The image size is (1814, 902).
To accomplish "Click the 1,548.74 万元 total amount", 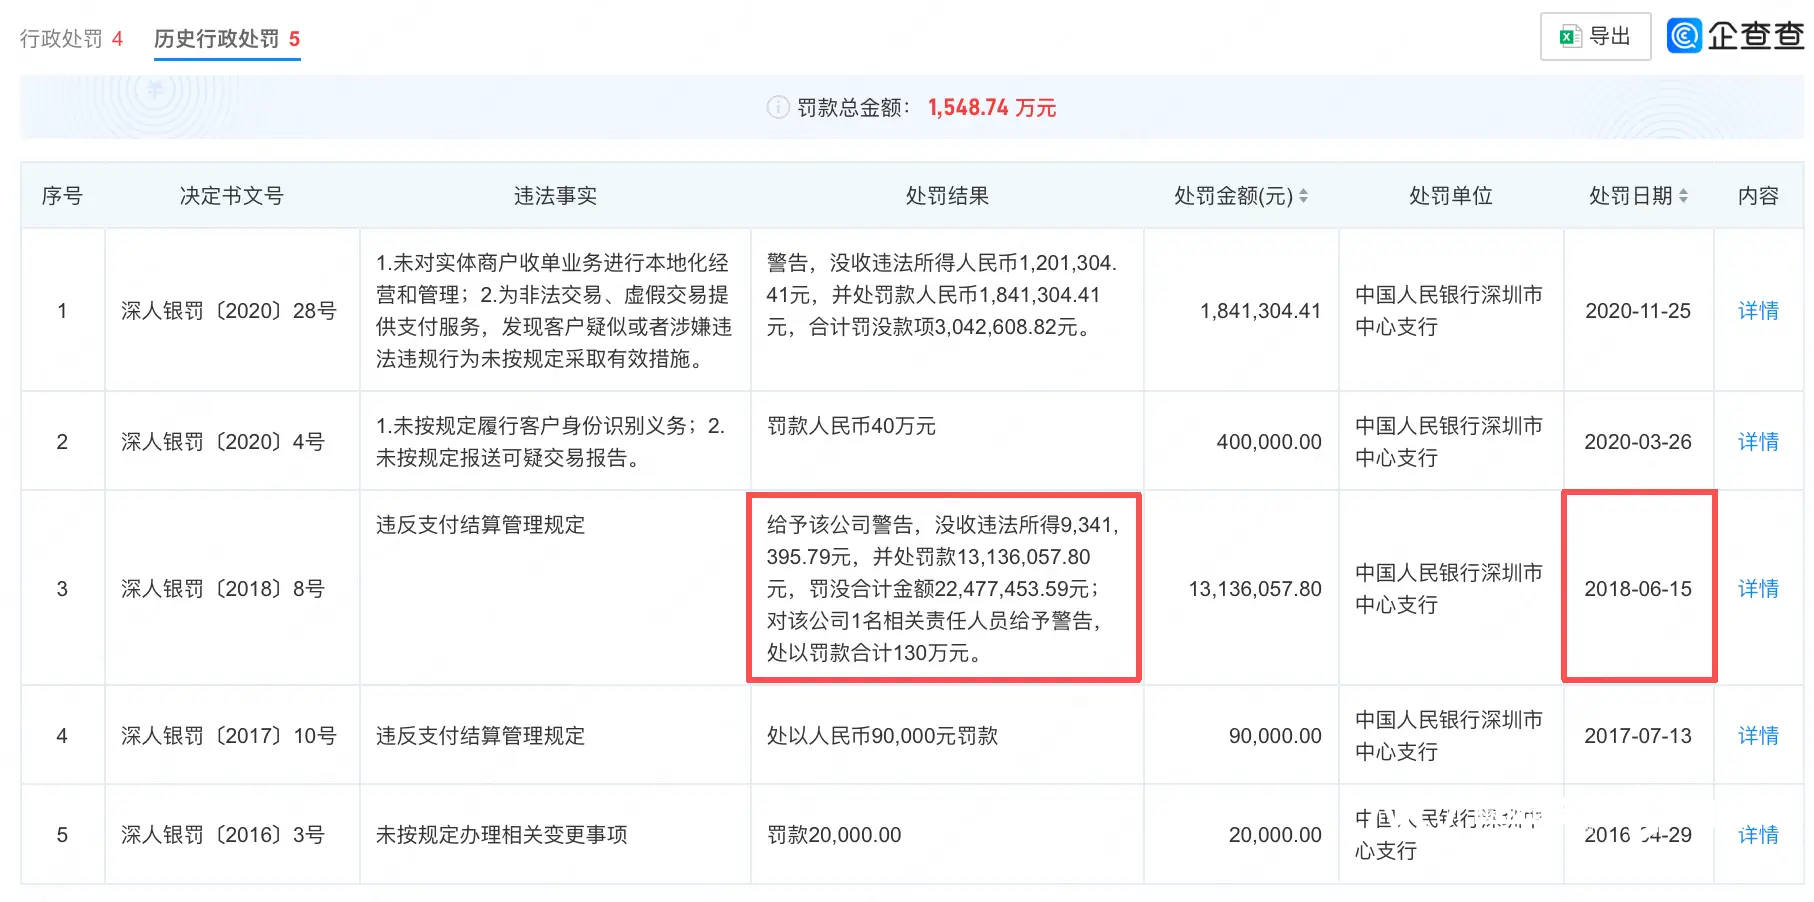I will click(x=991, y=108).
